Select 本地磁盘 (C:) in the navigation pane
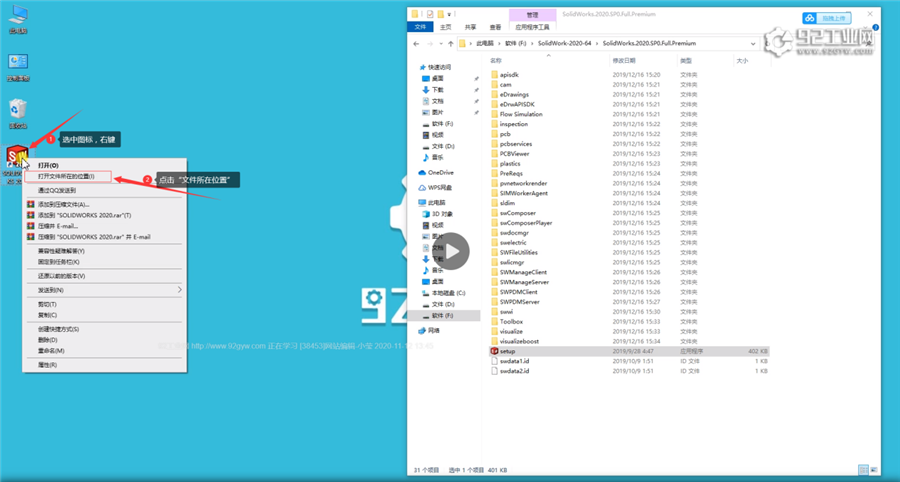Viewport: 900px width, 482px height. [448, 293]
